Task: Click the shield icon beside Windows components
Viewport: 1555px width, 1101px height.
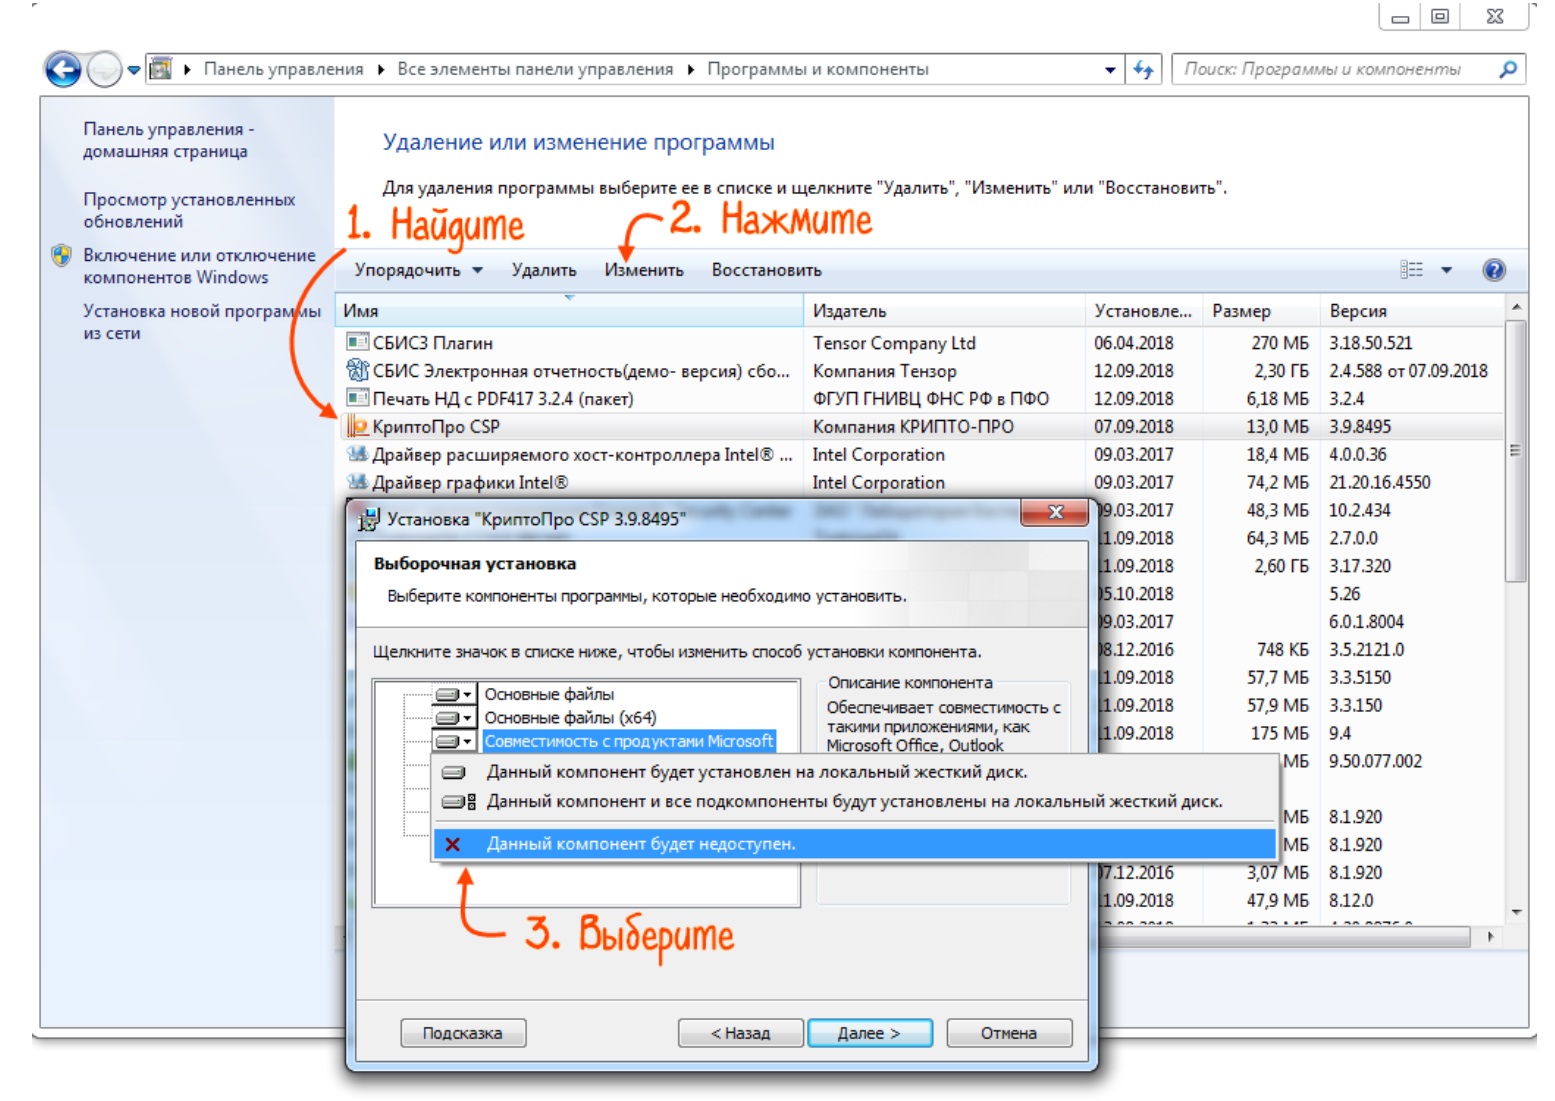Action: point(61,255)
